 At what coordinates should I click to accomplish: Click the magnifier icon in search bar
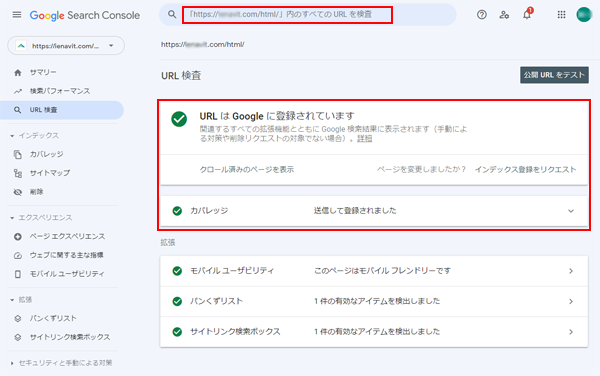[172, 15]
